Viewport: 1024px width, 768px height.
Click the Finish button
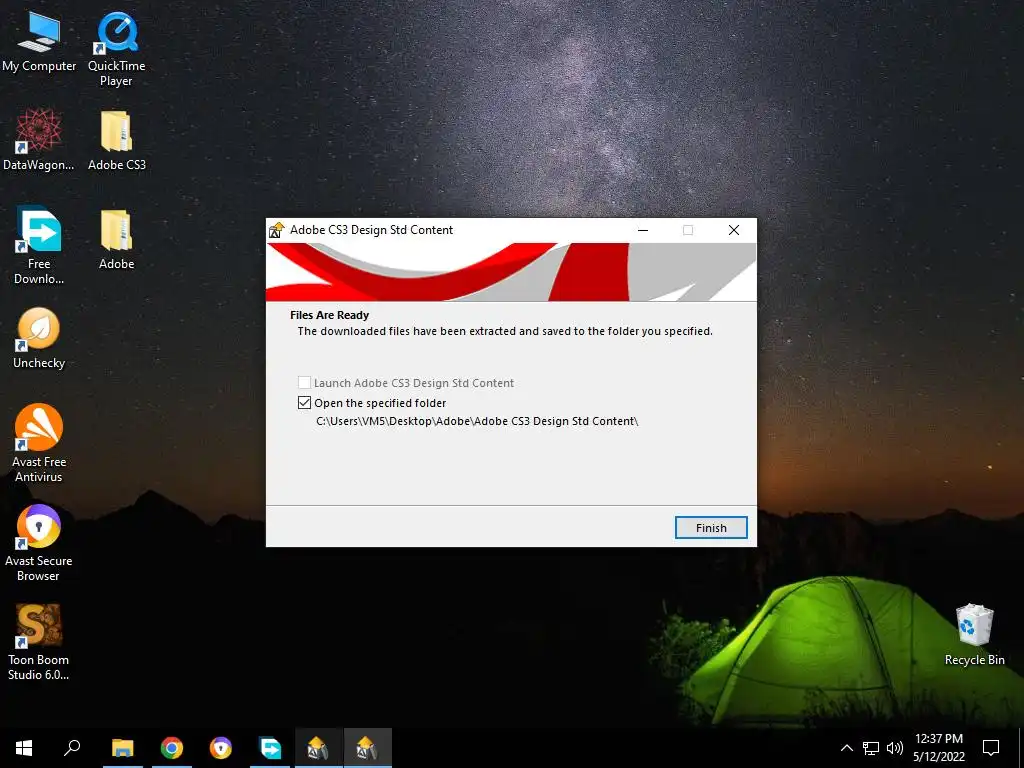tap(711, 528)
